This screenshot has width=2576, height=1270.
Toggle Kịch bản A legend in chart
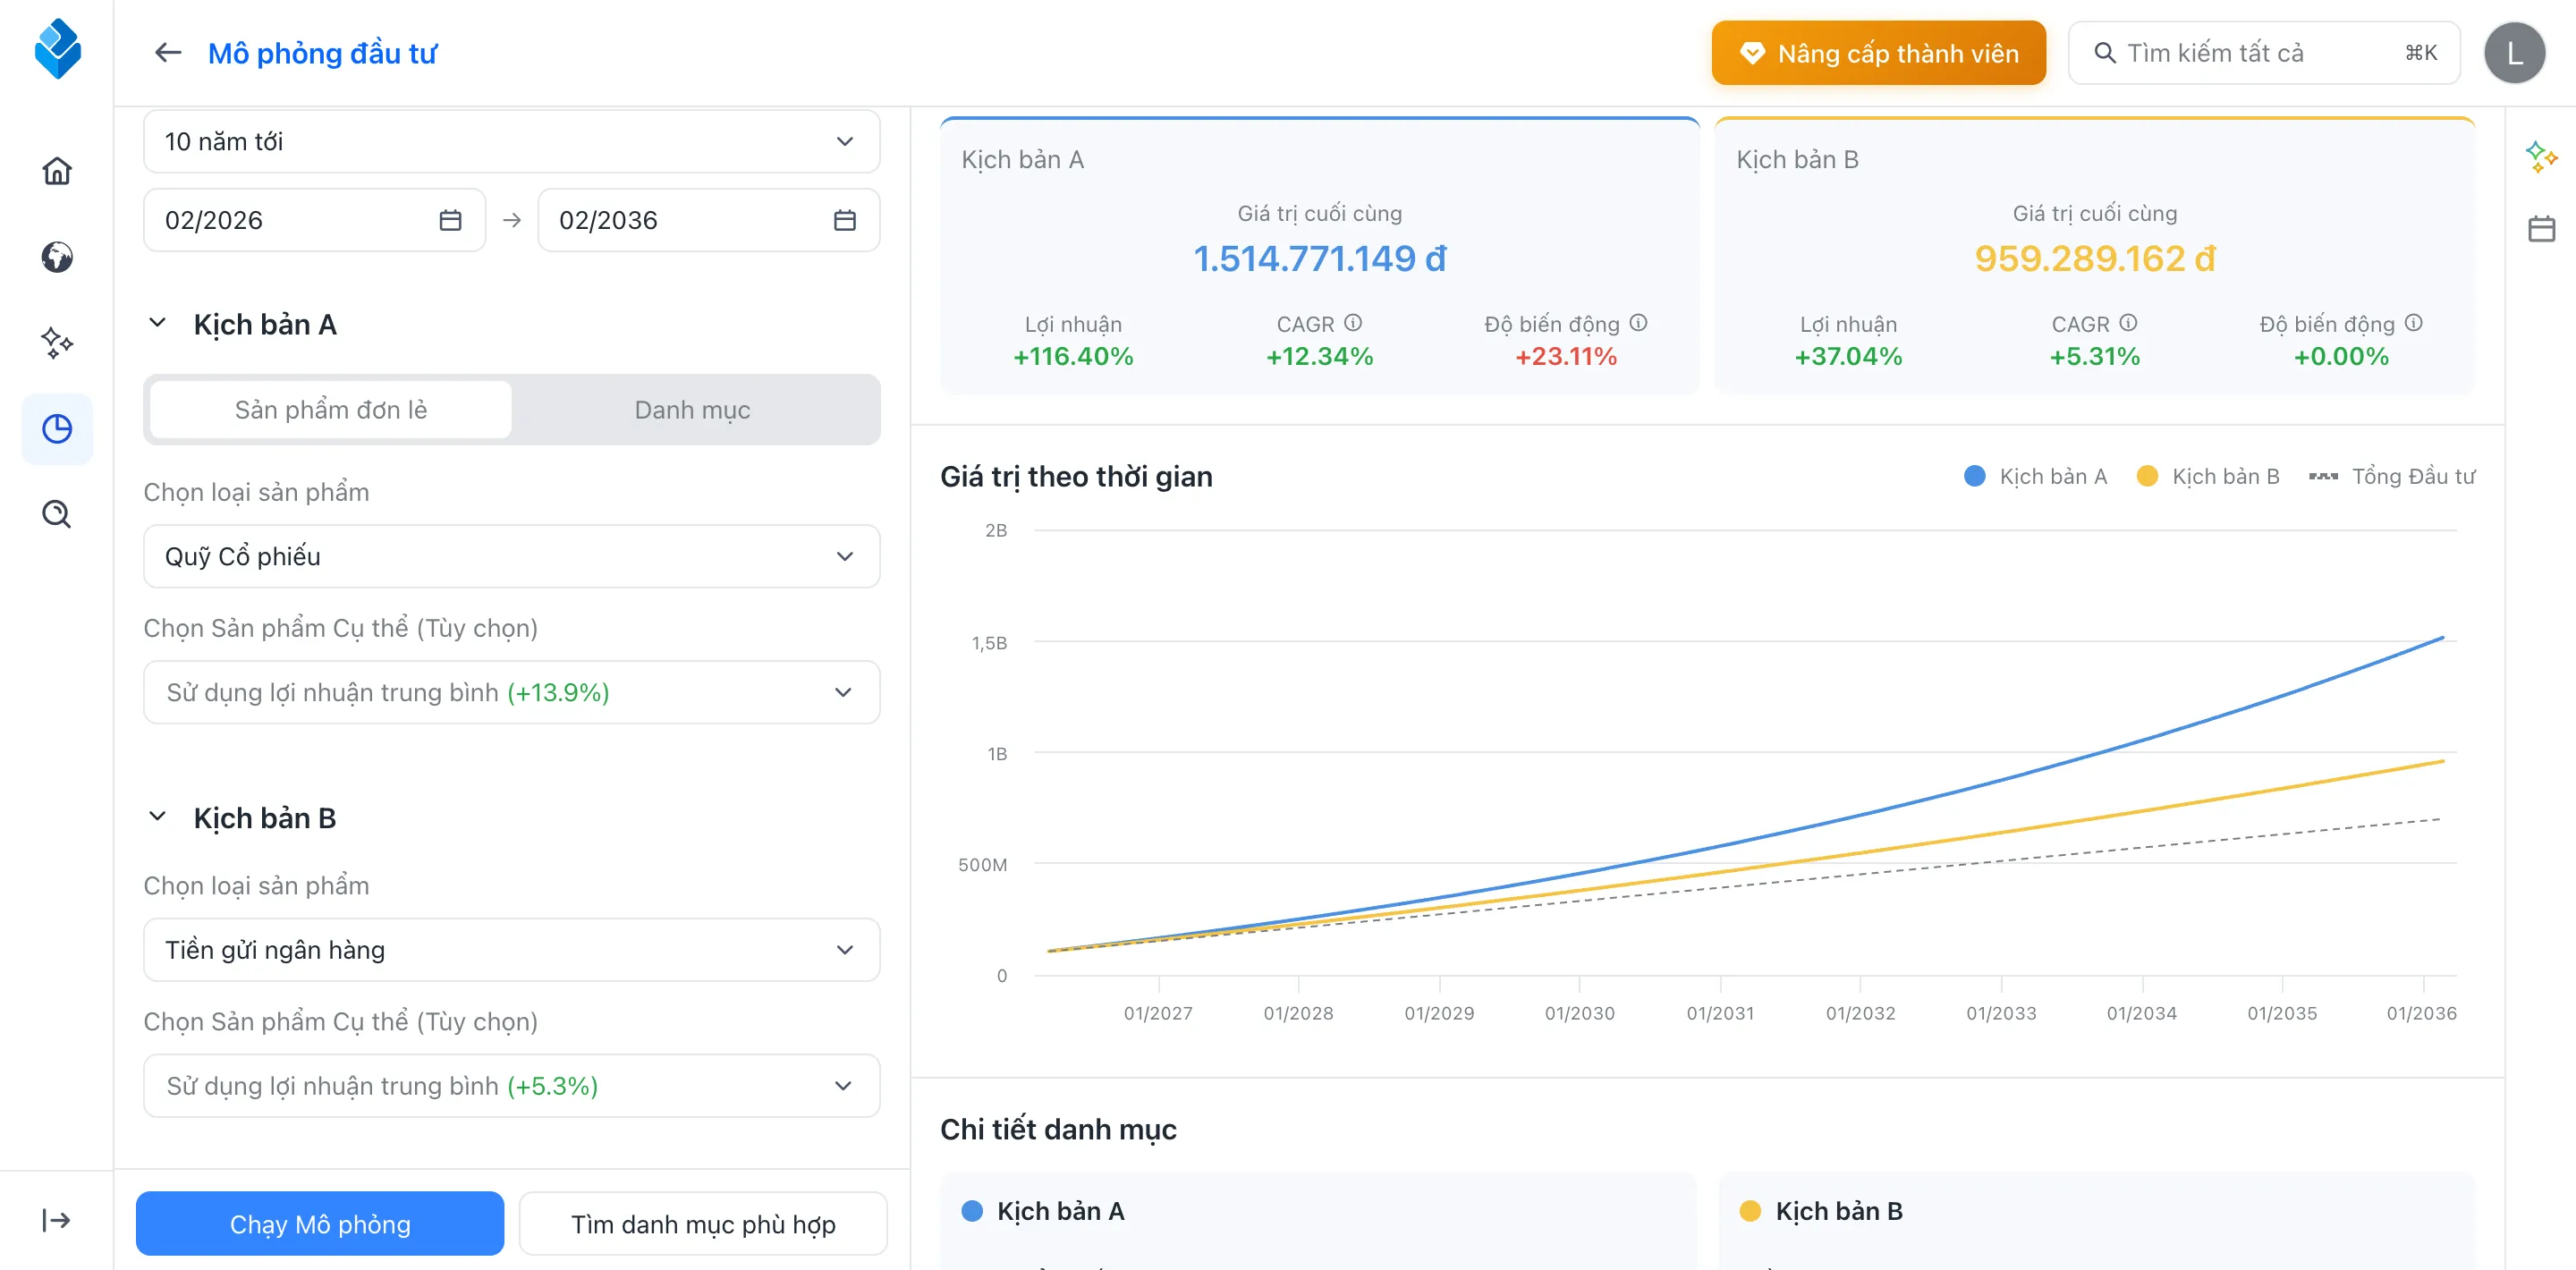2034,476
